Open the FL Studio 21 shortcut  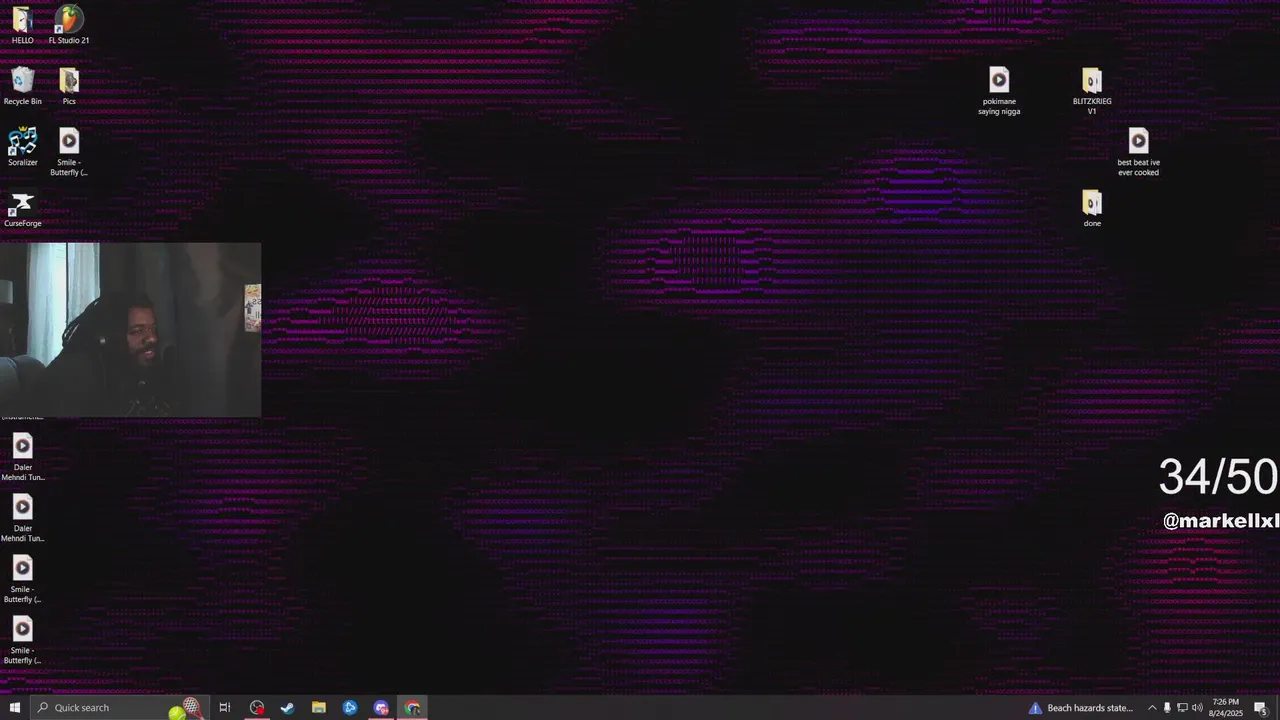tap(69, 25)
